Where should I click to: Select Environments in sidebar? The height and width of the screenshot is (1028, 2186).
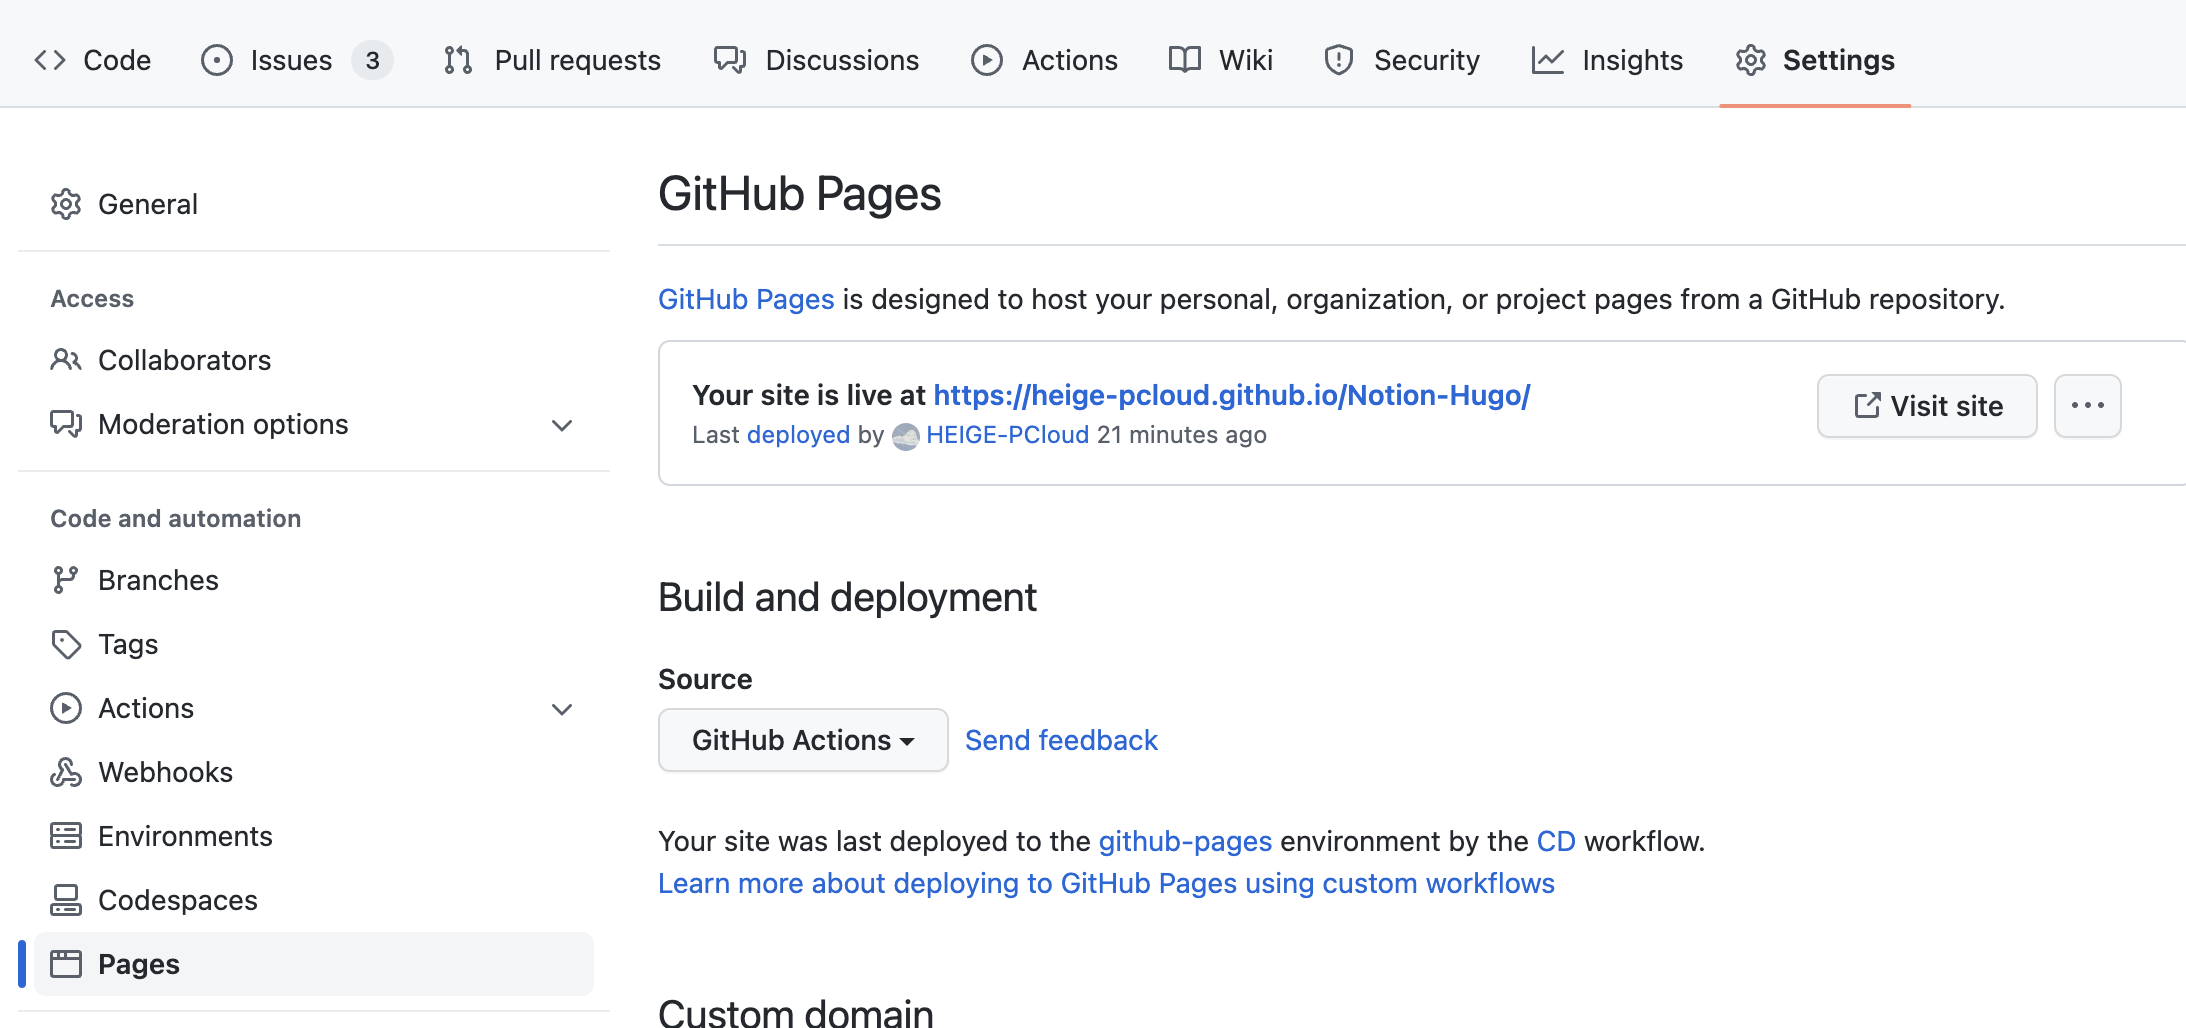click(x=314, y=836)
